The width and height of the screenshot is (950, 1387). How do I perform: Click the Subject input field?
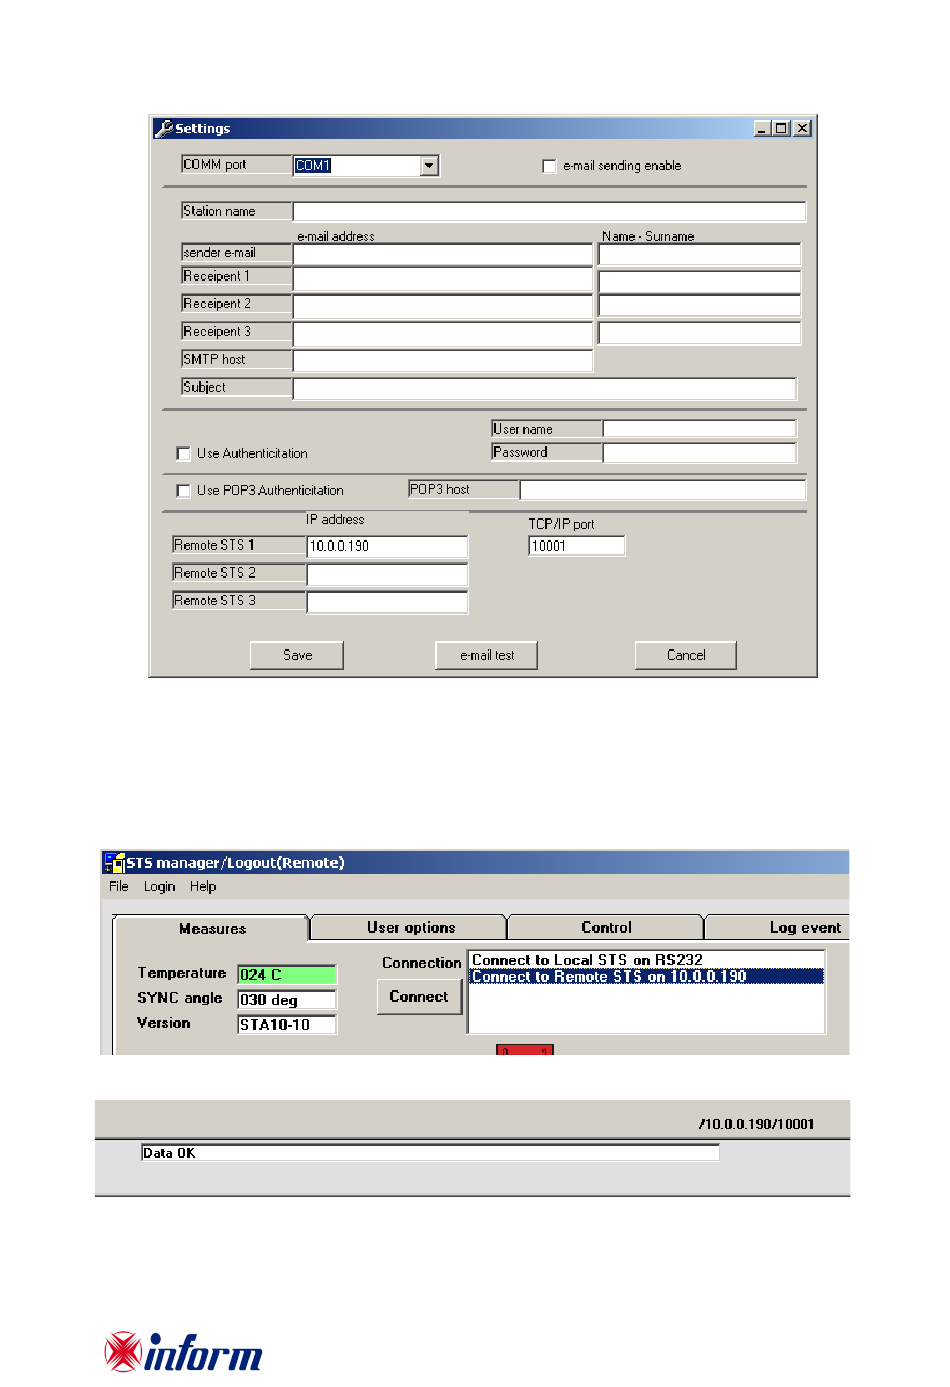[x=545, y=389]
